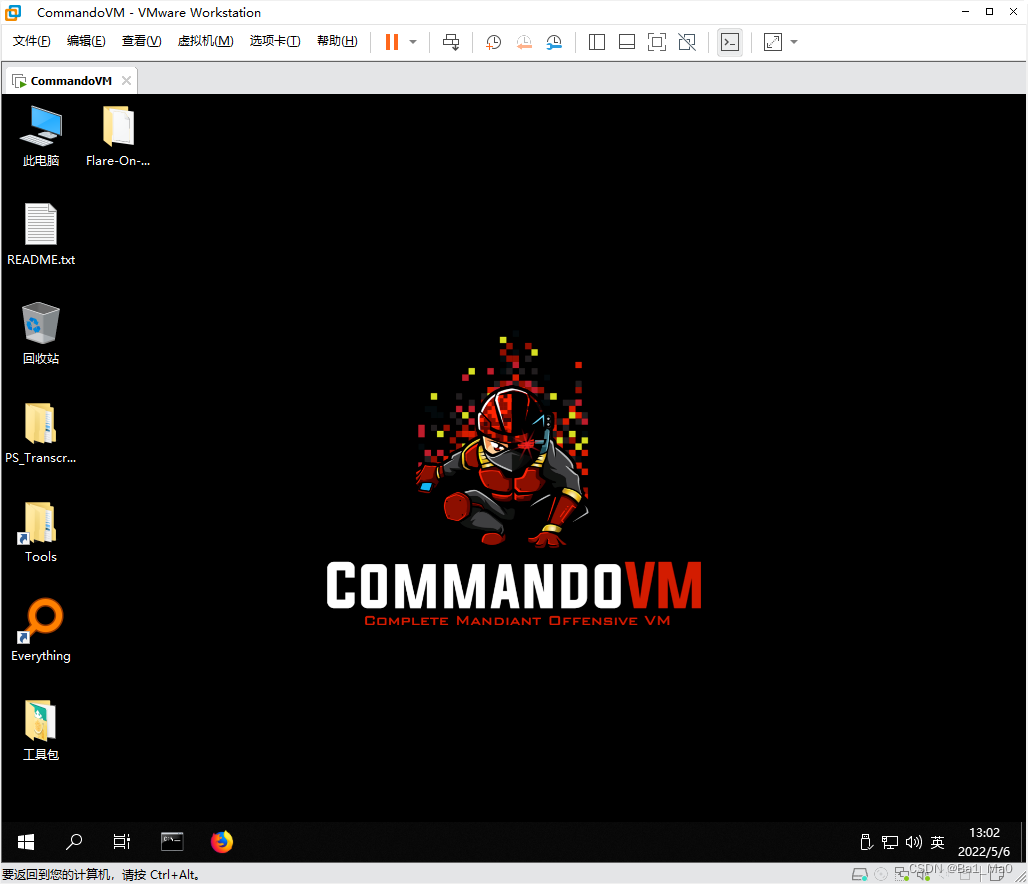Screen dimensions: 1028x884
Task: Open the volume tray icon
Action: 913,842
